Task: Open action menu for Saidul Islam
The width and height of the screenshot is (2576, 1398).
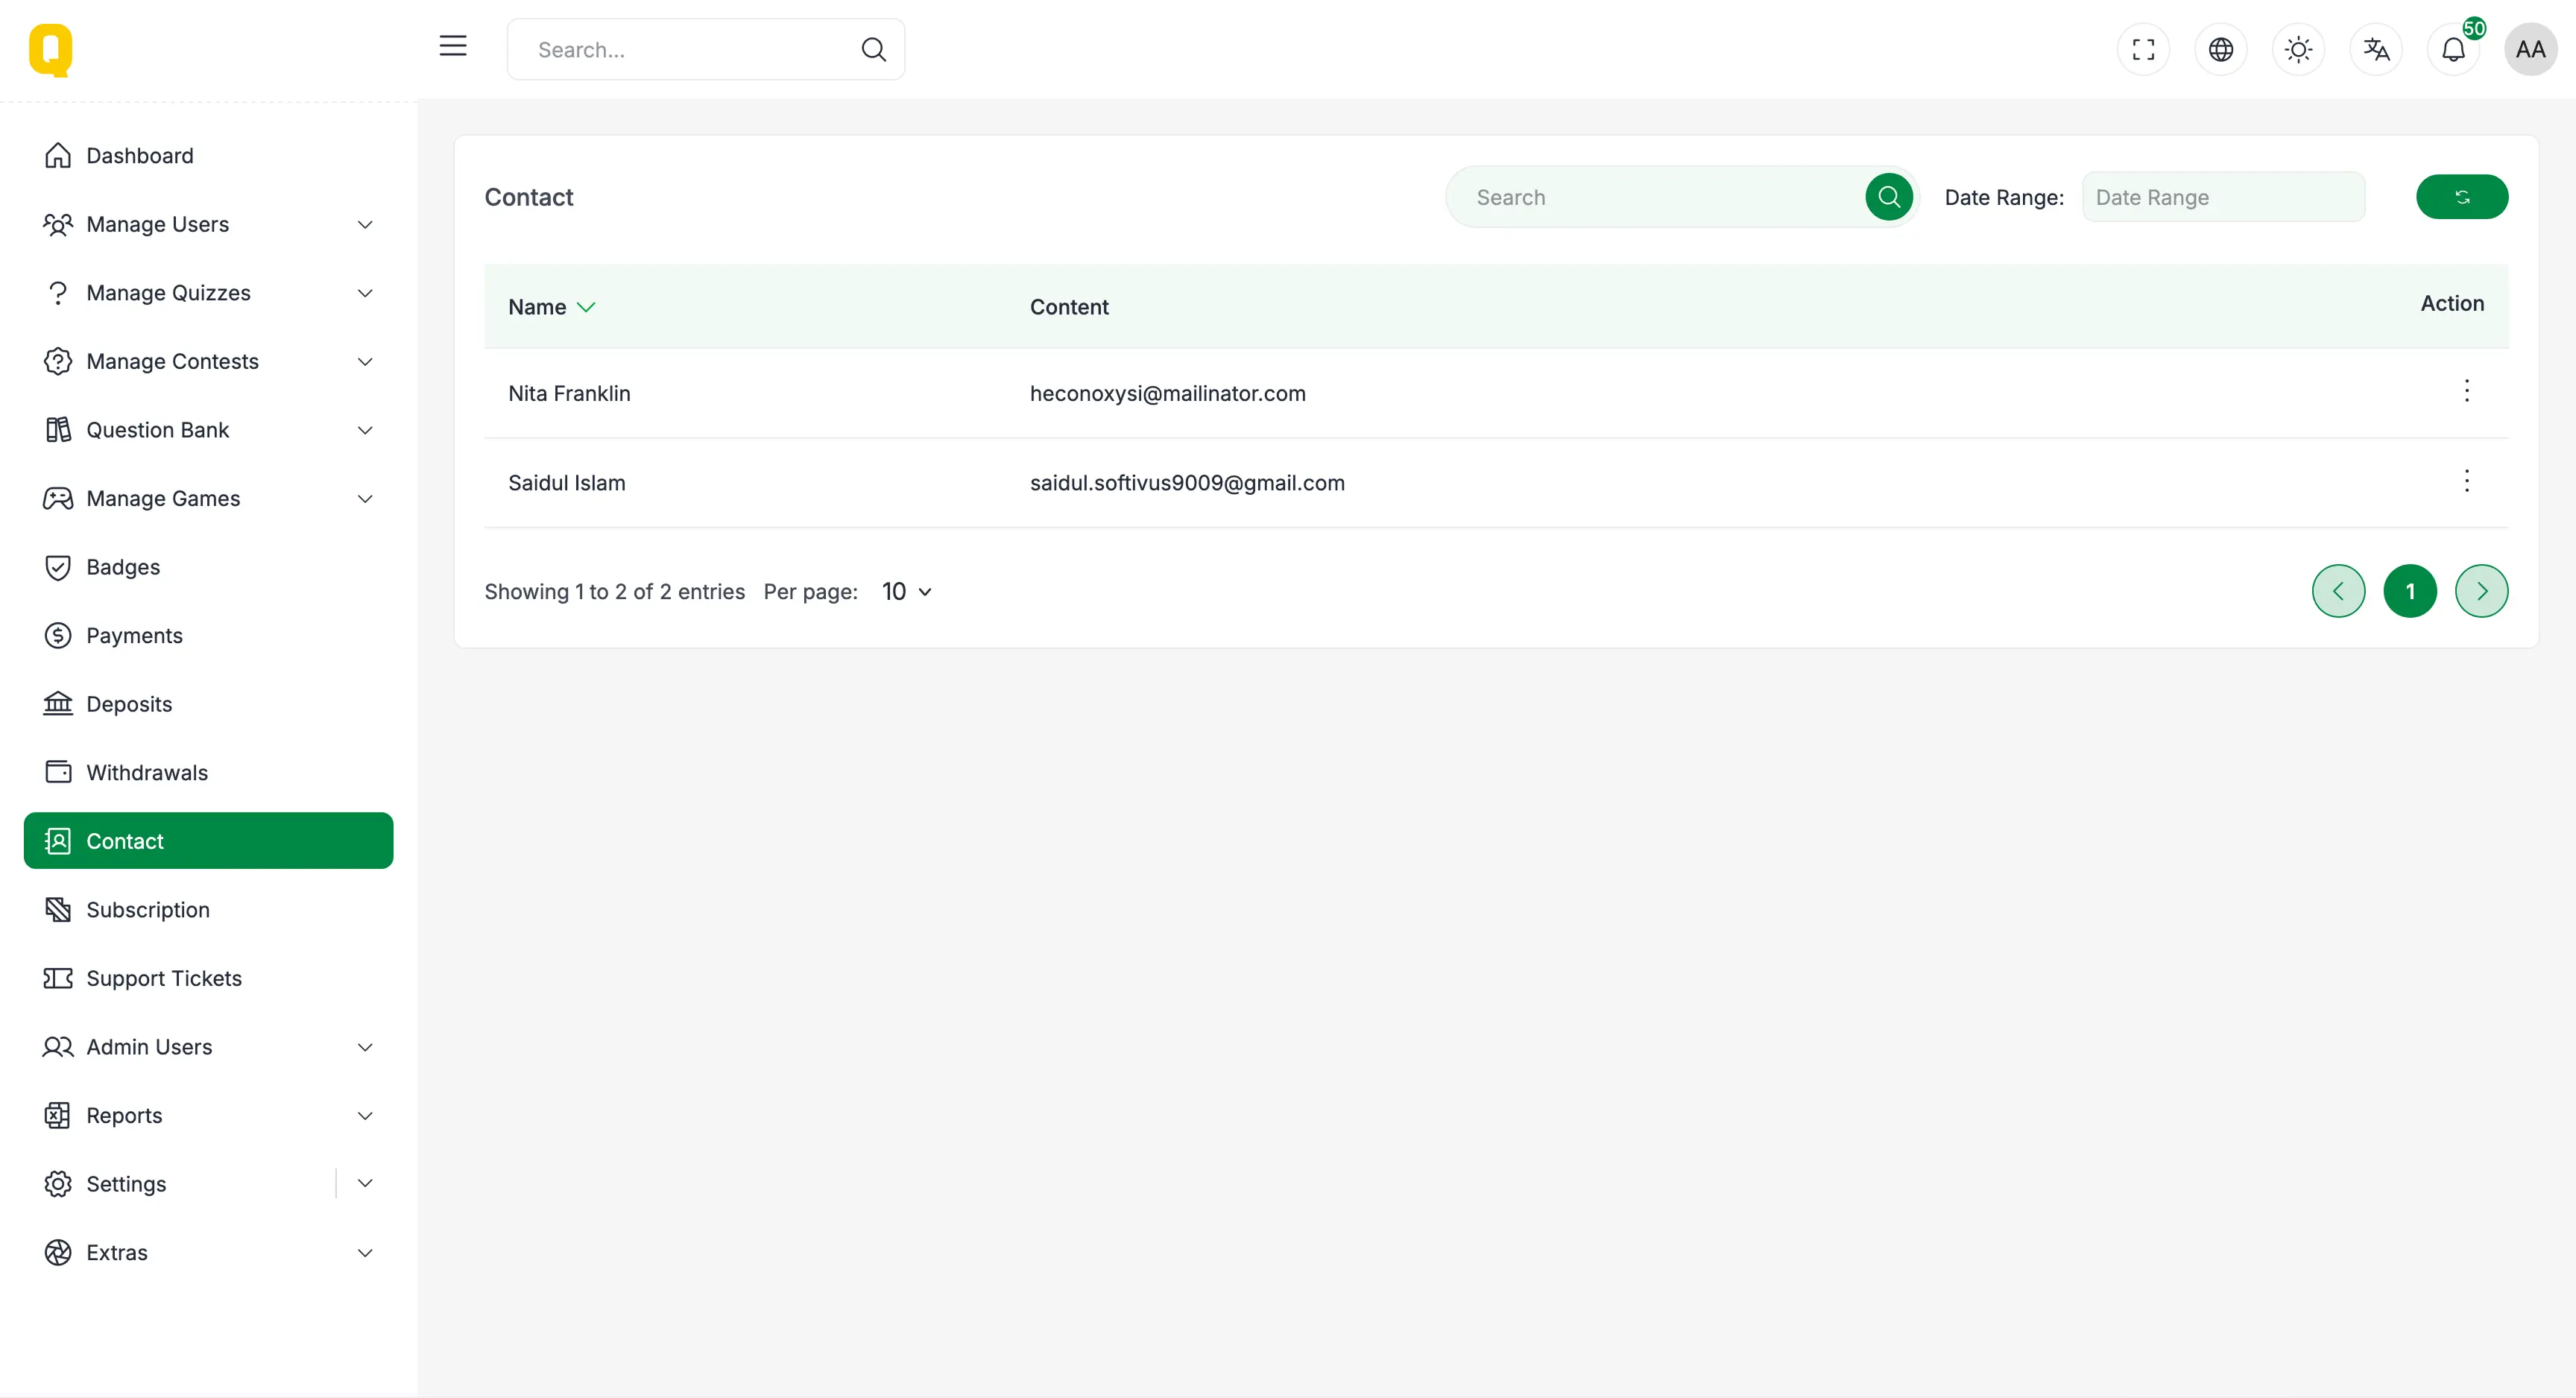Action: tap(2466, 481)
